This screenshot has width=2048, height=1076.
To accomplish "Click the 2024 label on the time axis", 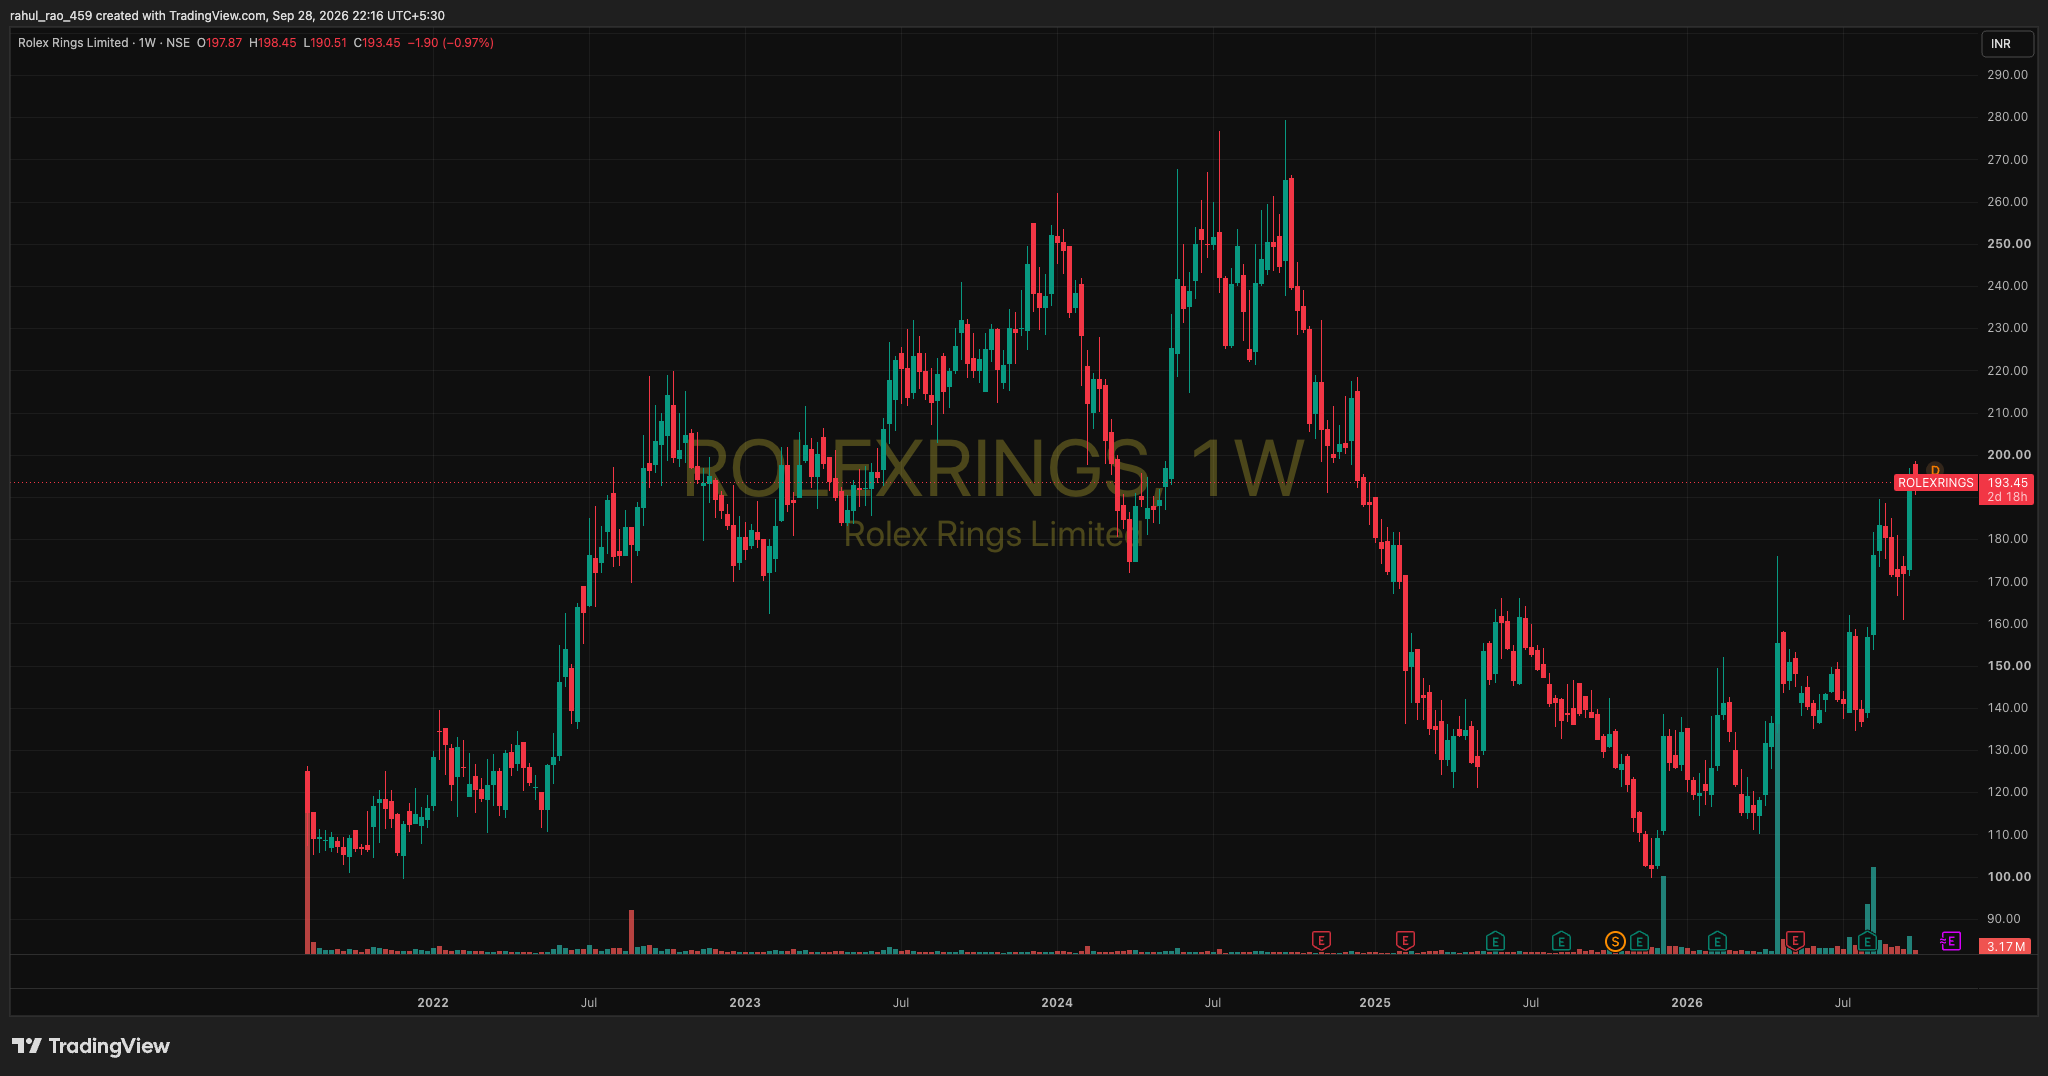I will [1057, 1002].
